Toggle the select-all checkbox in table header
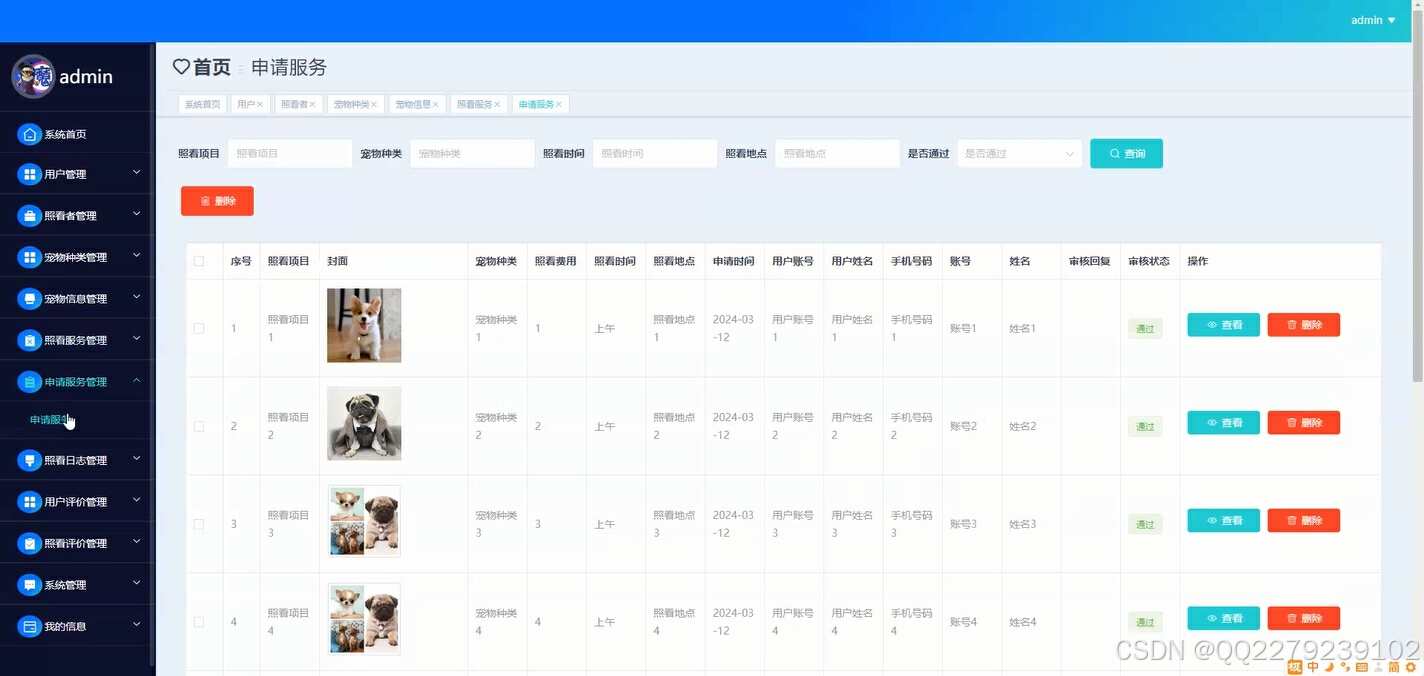 point(198,260)
